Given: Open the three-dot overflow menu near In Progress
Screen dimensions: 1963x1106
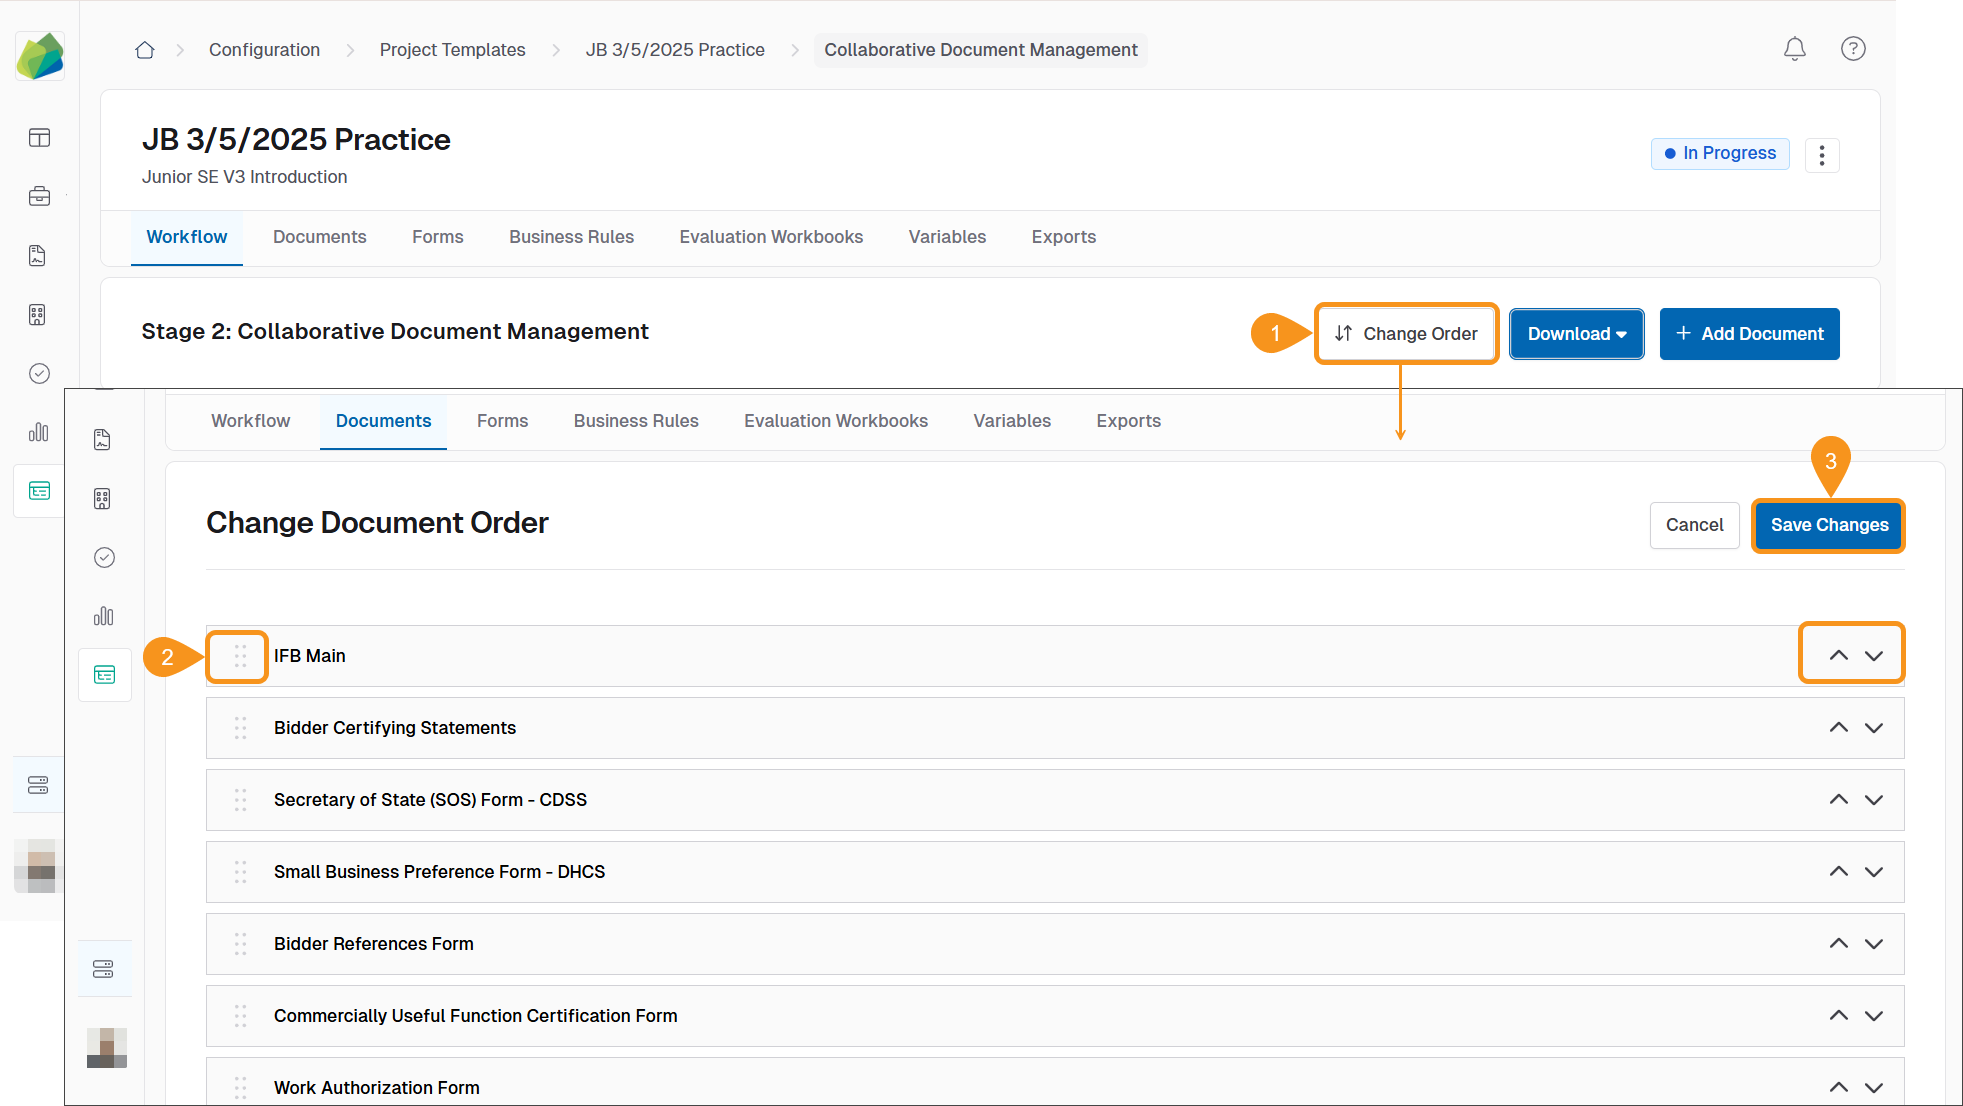Looking at the screenshot, I should pyautogui.click(x=1822, y=155).
